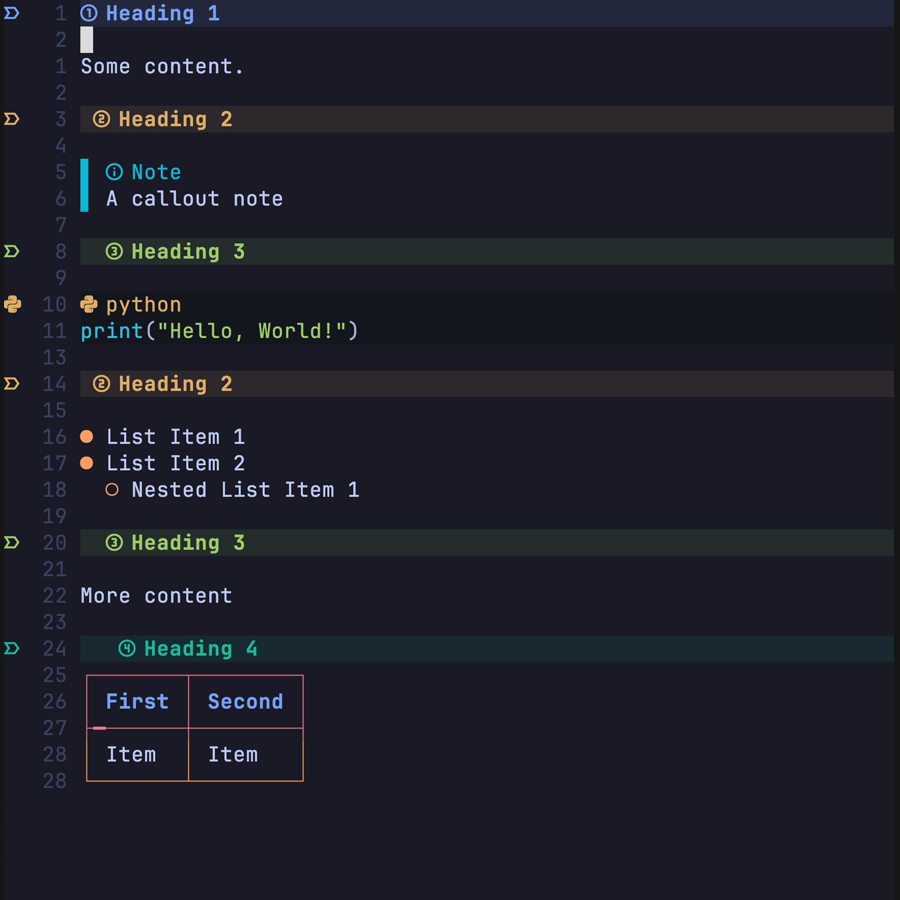This screenshot has width=900, height=900.
Task: Click the circled 4 icon before Heading 4
Action: [127, 649]
